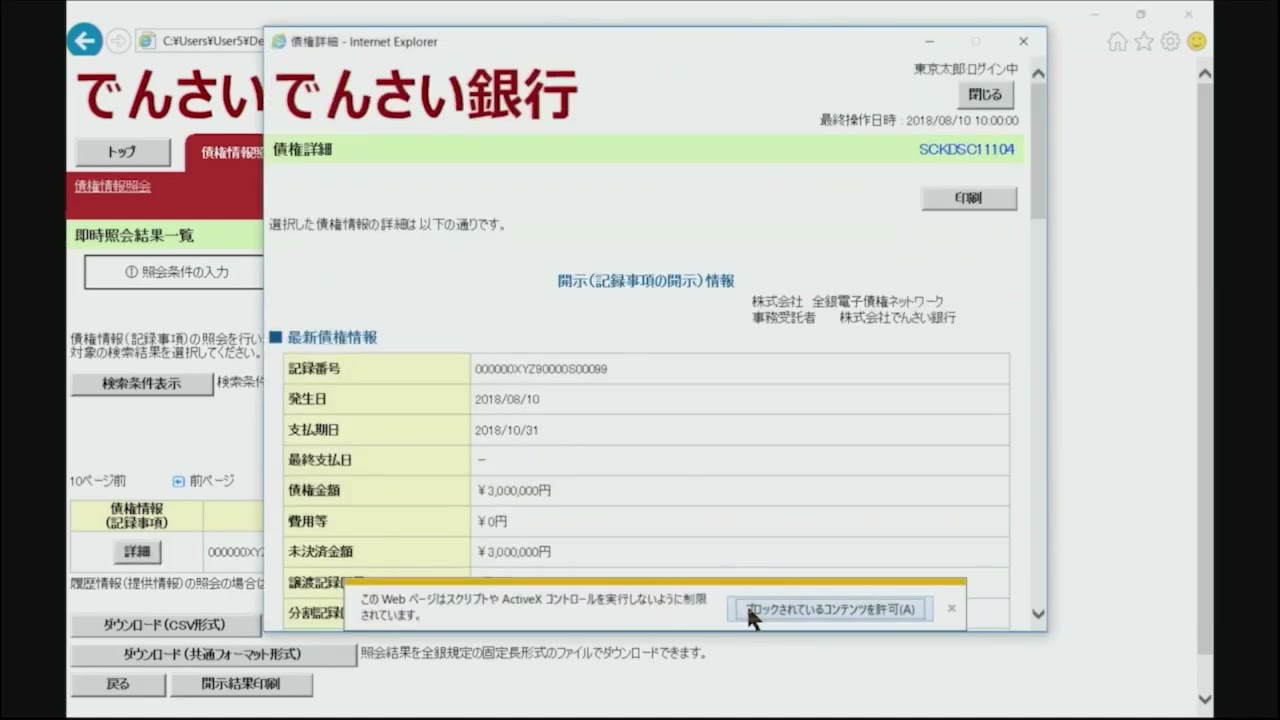This screenshot has width=1280, height=720.
Task: Click the 閉じる button
Action: point(985,93)
